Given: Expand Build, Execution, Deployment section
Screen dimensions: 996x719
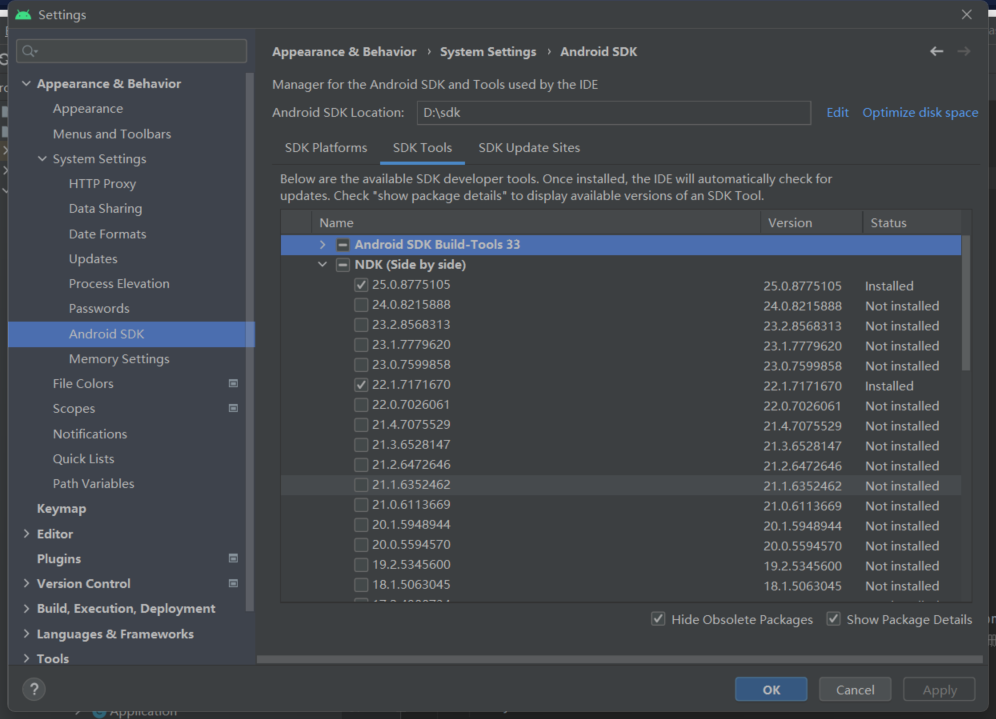Looking at the screenshot, I should click(x=26, y=608).
